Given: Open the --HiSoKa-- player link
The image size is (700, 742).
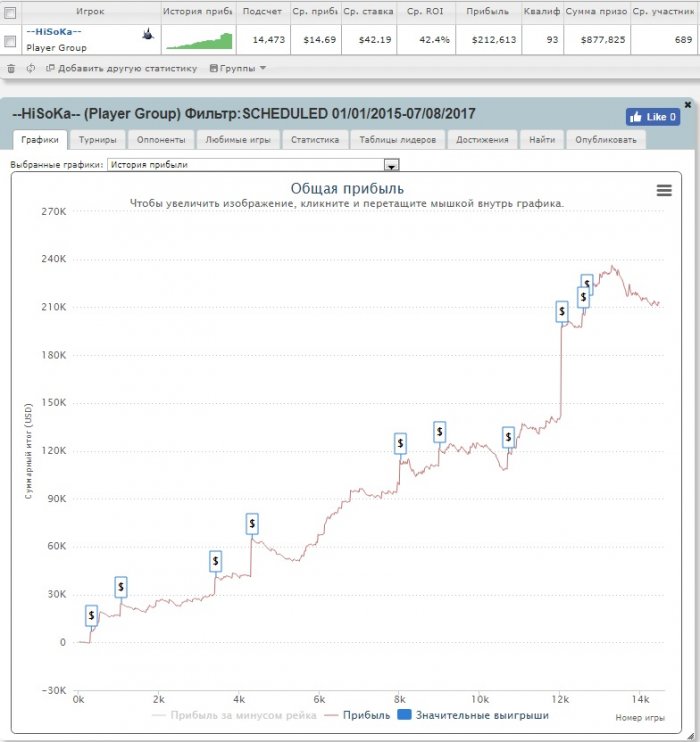Looking at the screenshot, I should click(54, 32).
